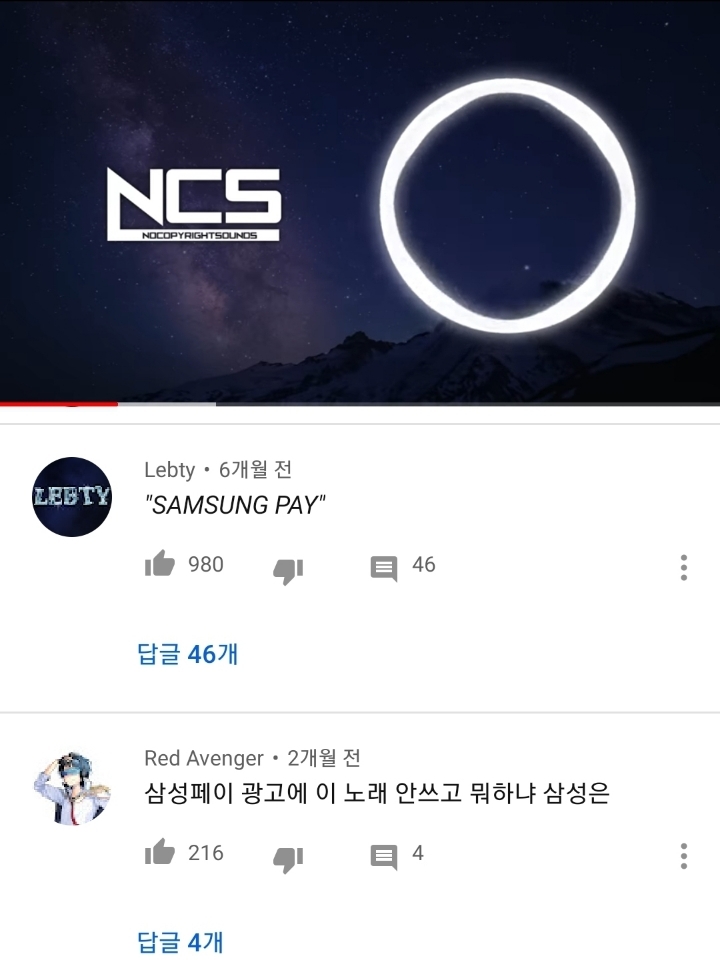Dislike Lebty's "SAMSUNG PAY" comment
The width and height of the screenshot is (720, 976).
(x=288, y=571)
